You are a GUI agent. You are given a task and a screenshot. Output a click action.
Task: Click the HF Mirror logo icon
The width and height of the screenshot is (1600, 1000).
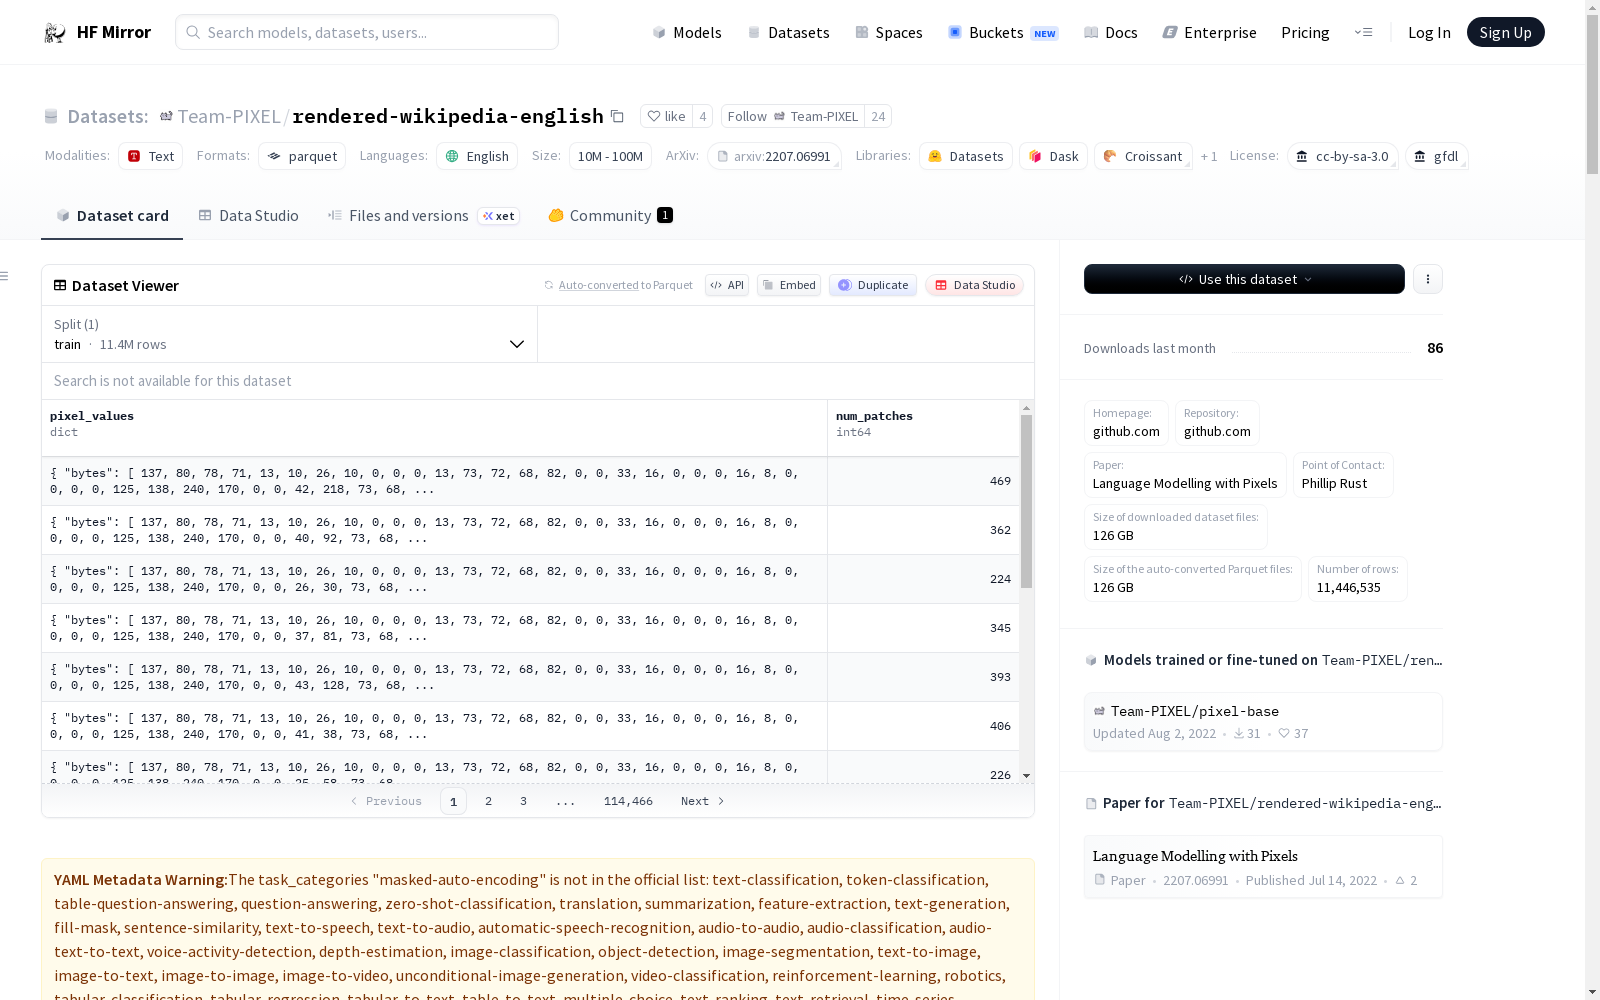tap(55, 33)
